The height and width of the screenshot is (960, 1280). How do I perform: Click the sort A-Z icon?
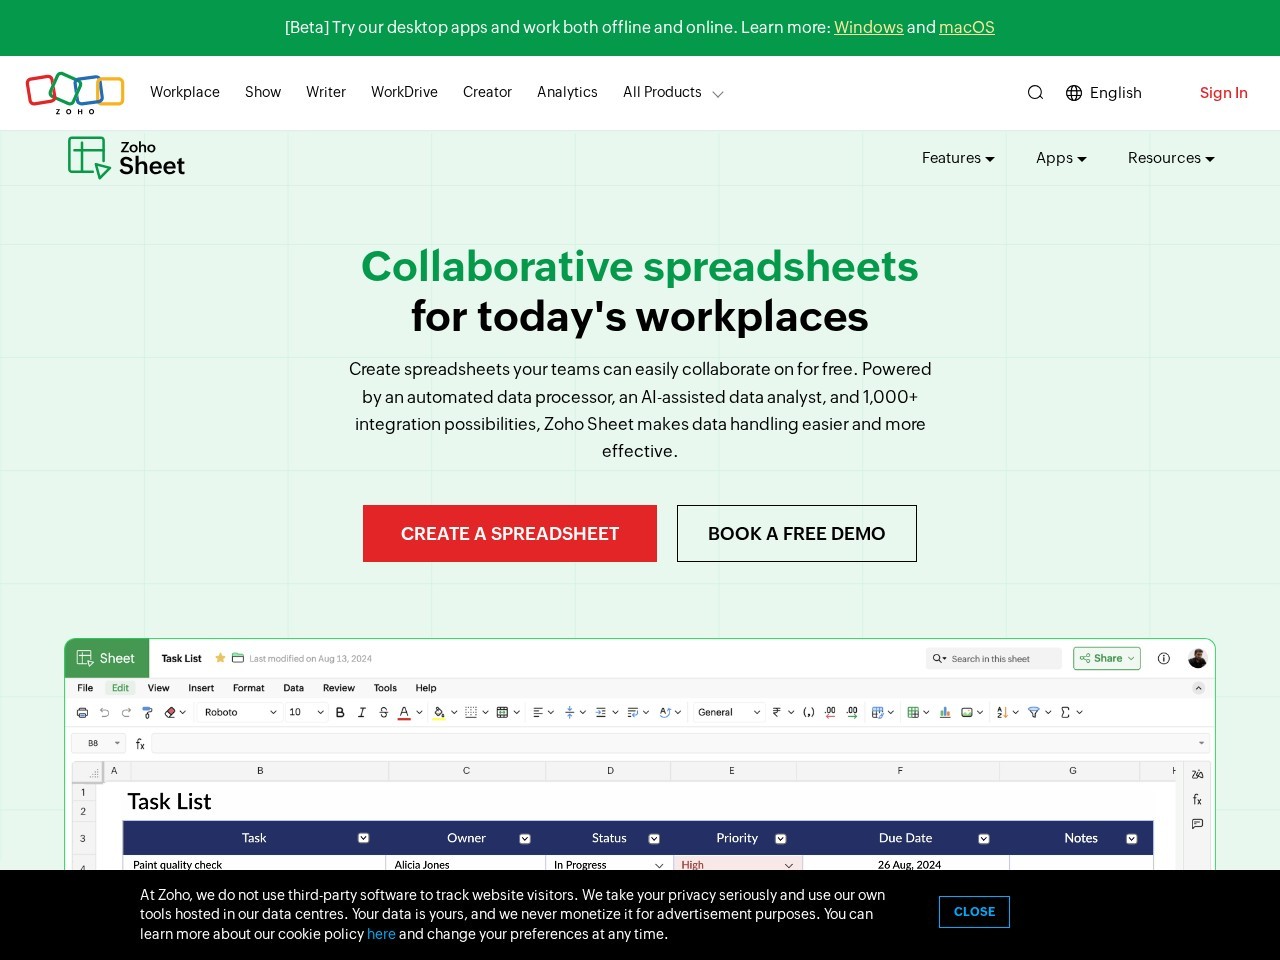tap(1002, 712)
